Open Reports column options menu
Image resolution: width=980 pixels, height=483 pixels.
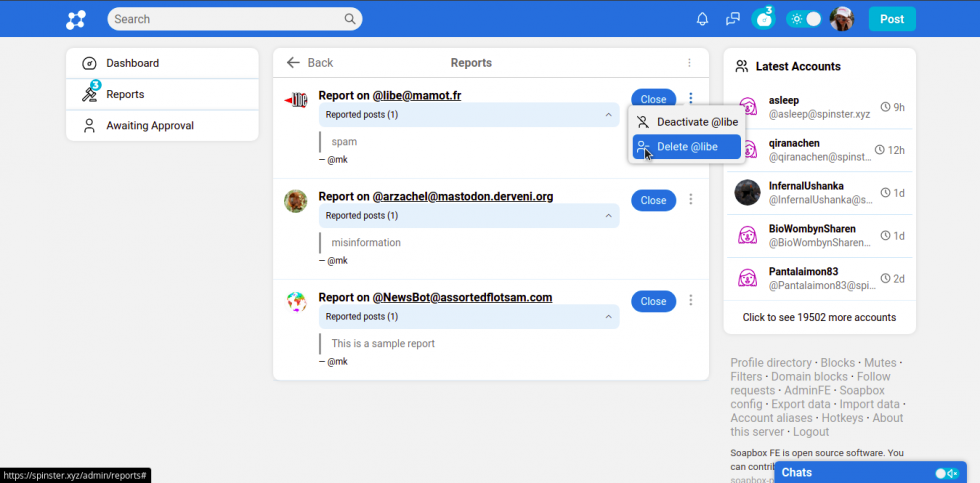click(689, 63)
